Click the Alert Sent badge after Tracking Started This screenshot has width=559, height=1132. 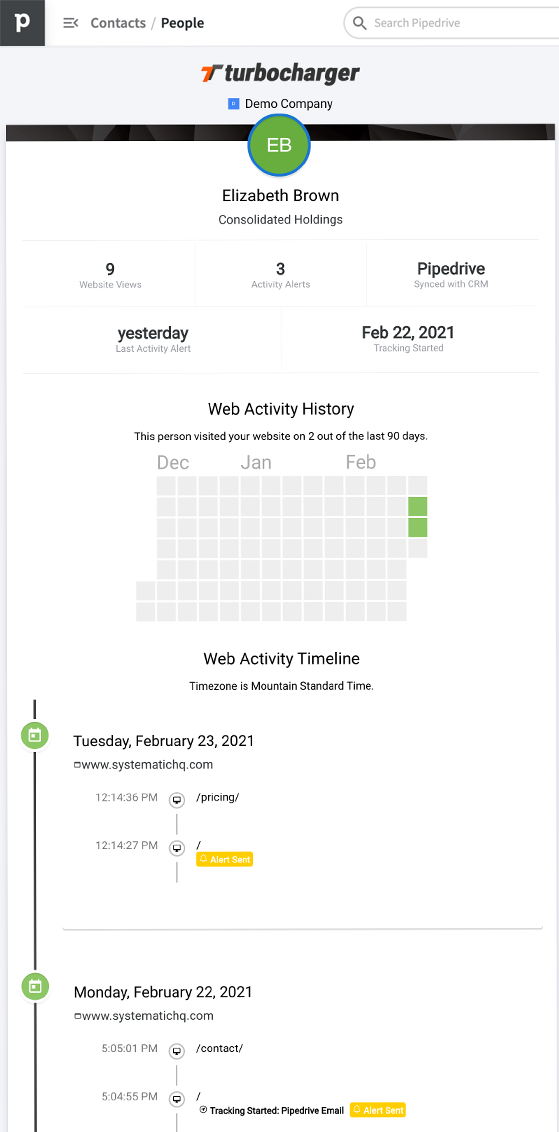click(378, 1110)
